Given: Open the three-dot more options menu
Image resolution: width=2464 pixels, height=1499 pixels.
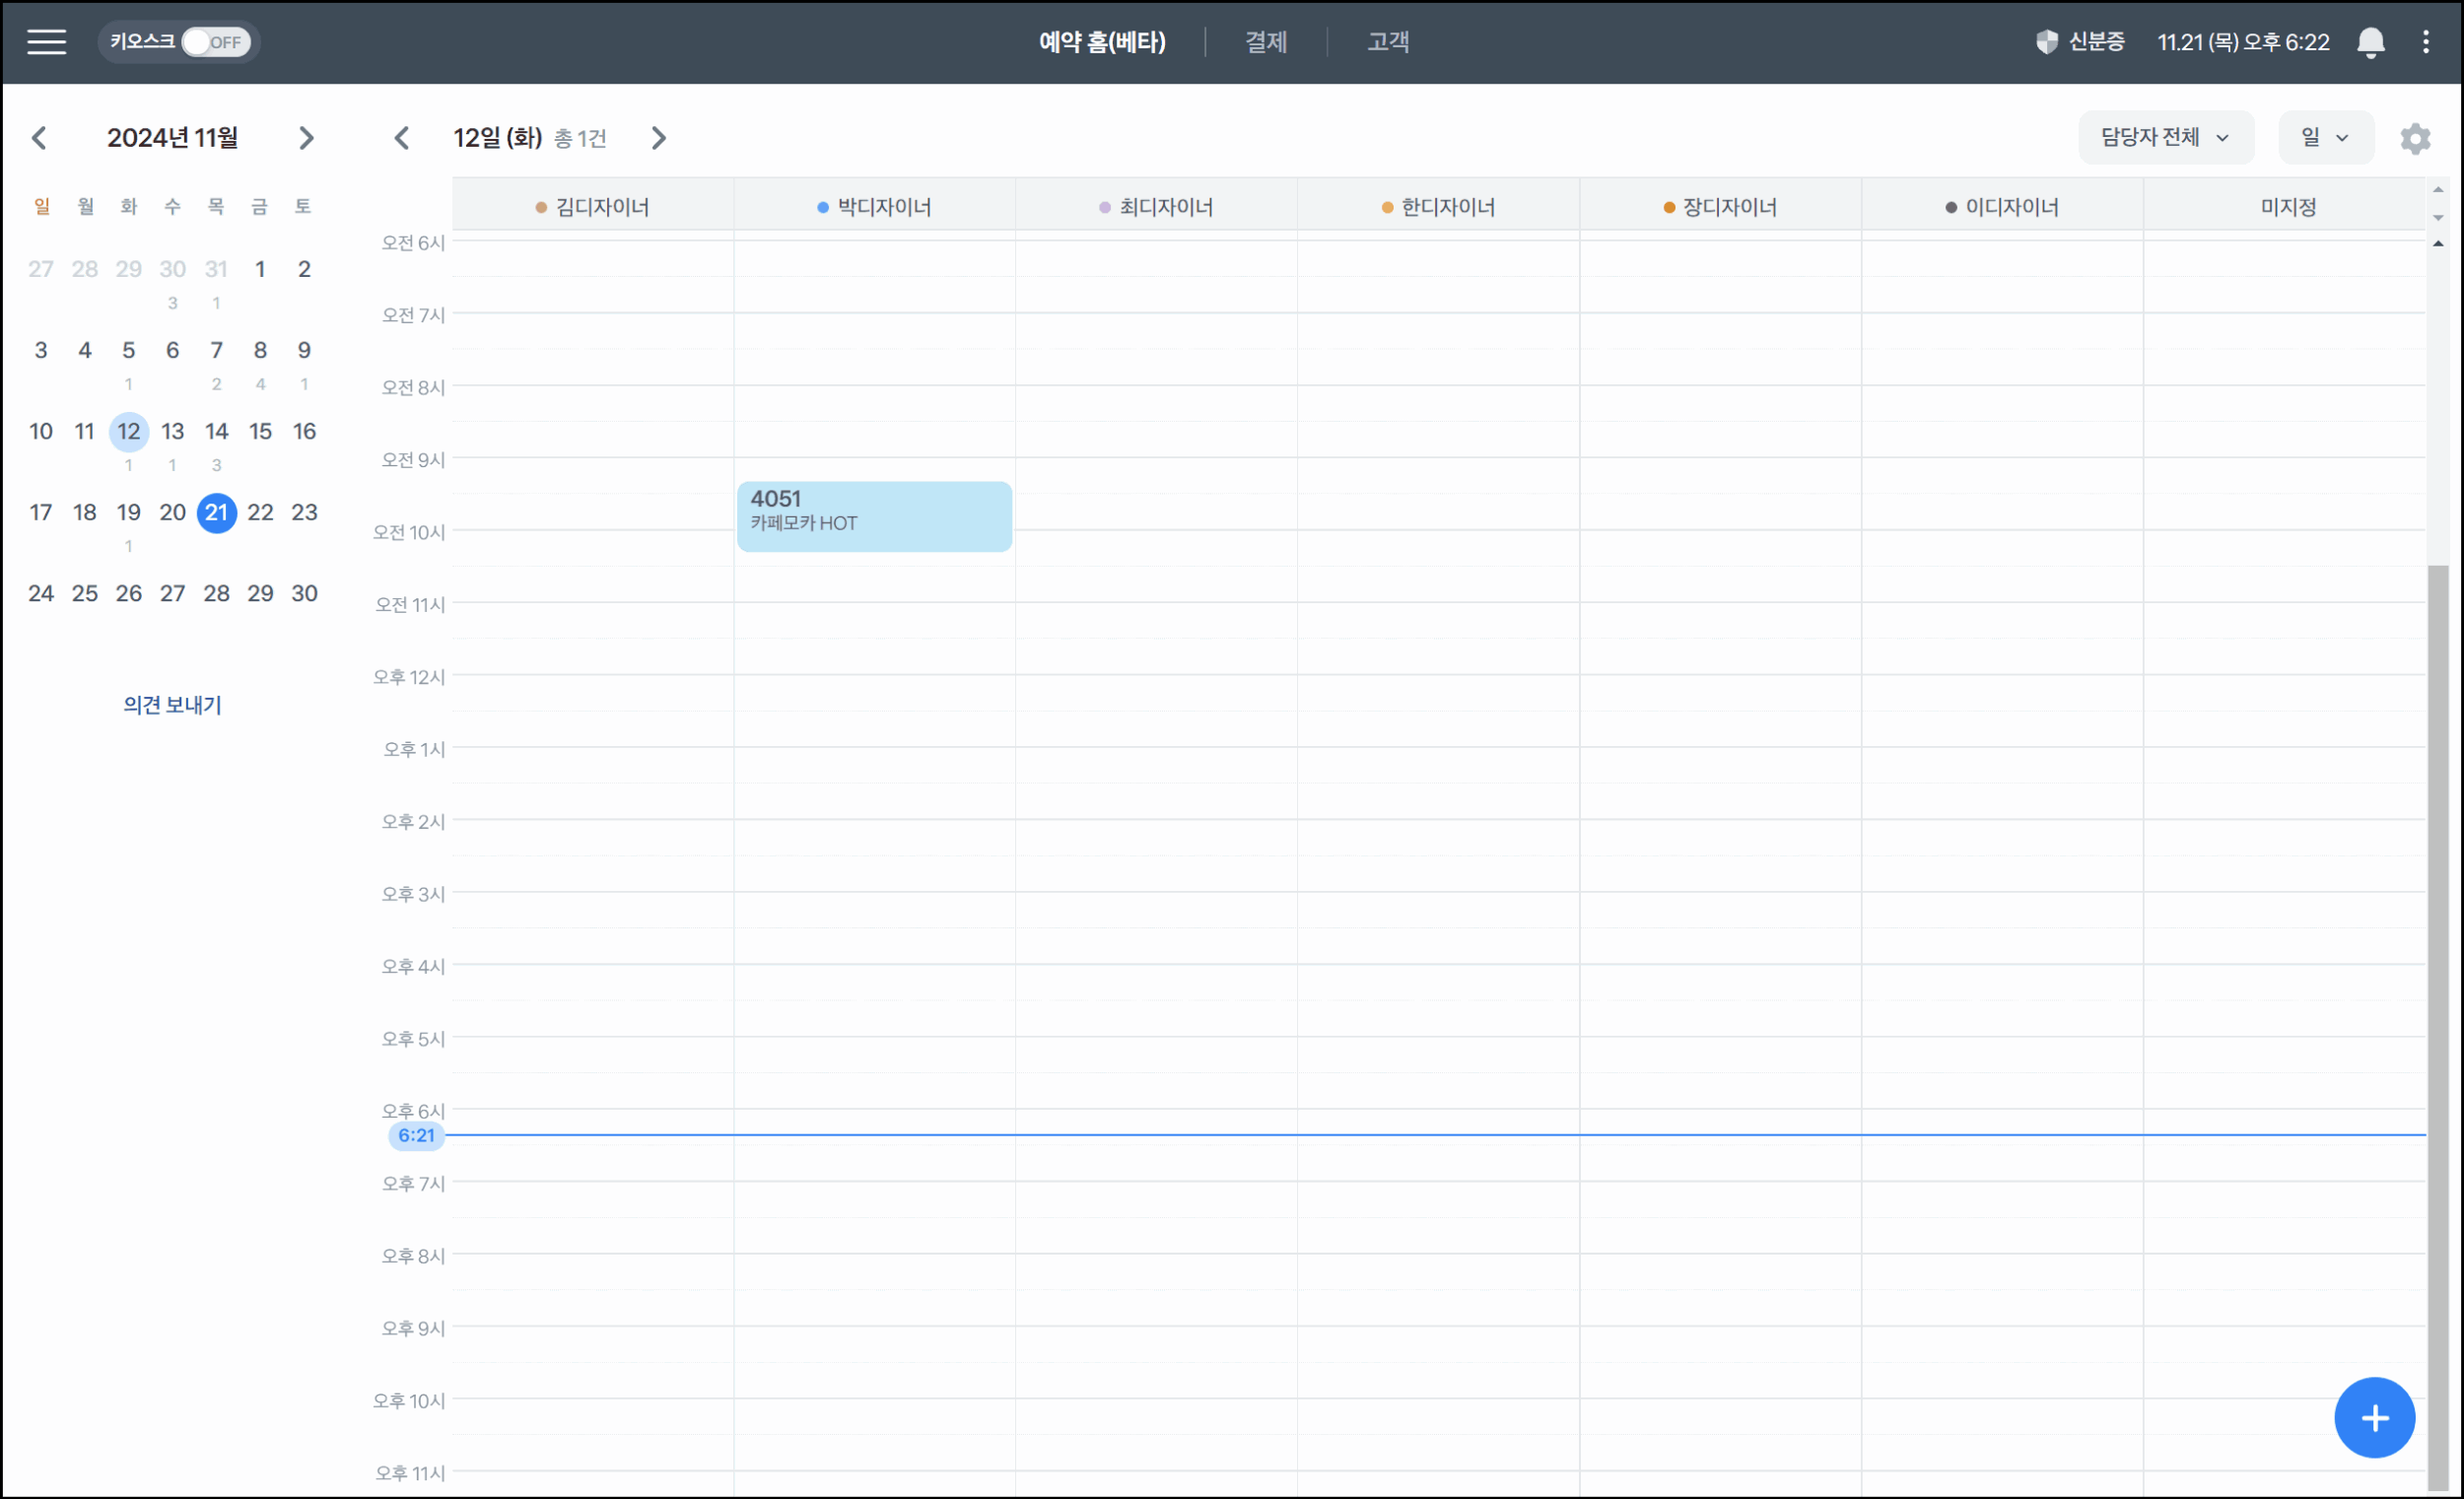Looking at the screenshot, I should coord(2425,42).
